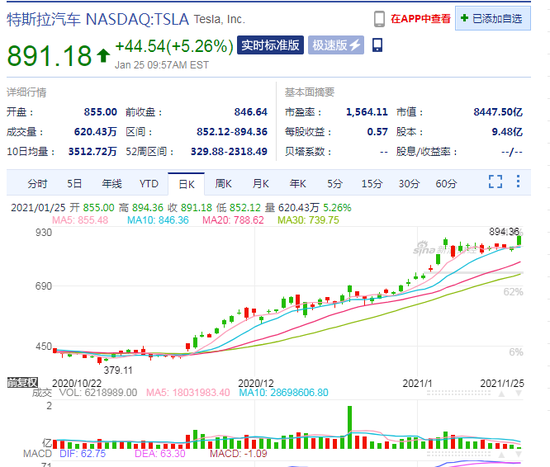Click the 已添加自选 watchlist button

point(493,18)
